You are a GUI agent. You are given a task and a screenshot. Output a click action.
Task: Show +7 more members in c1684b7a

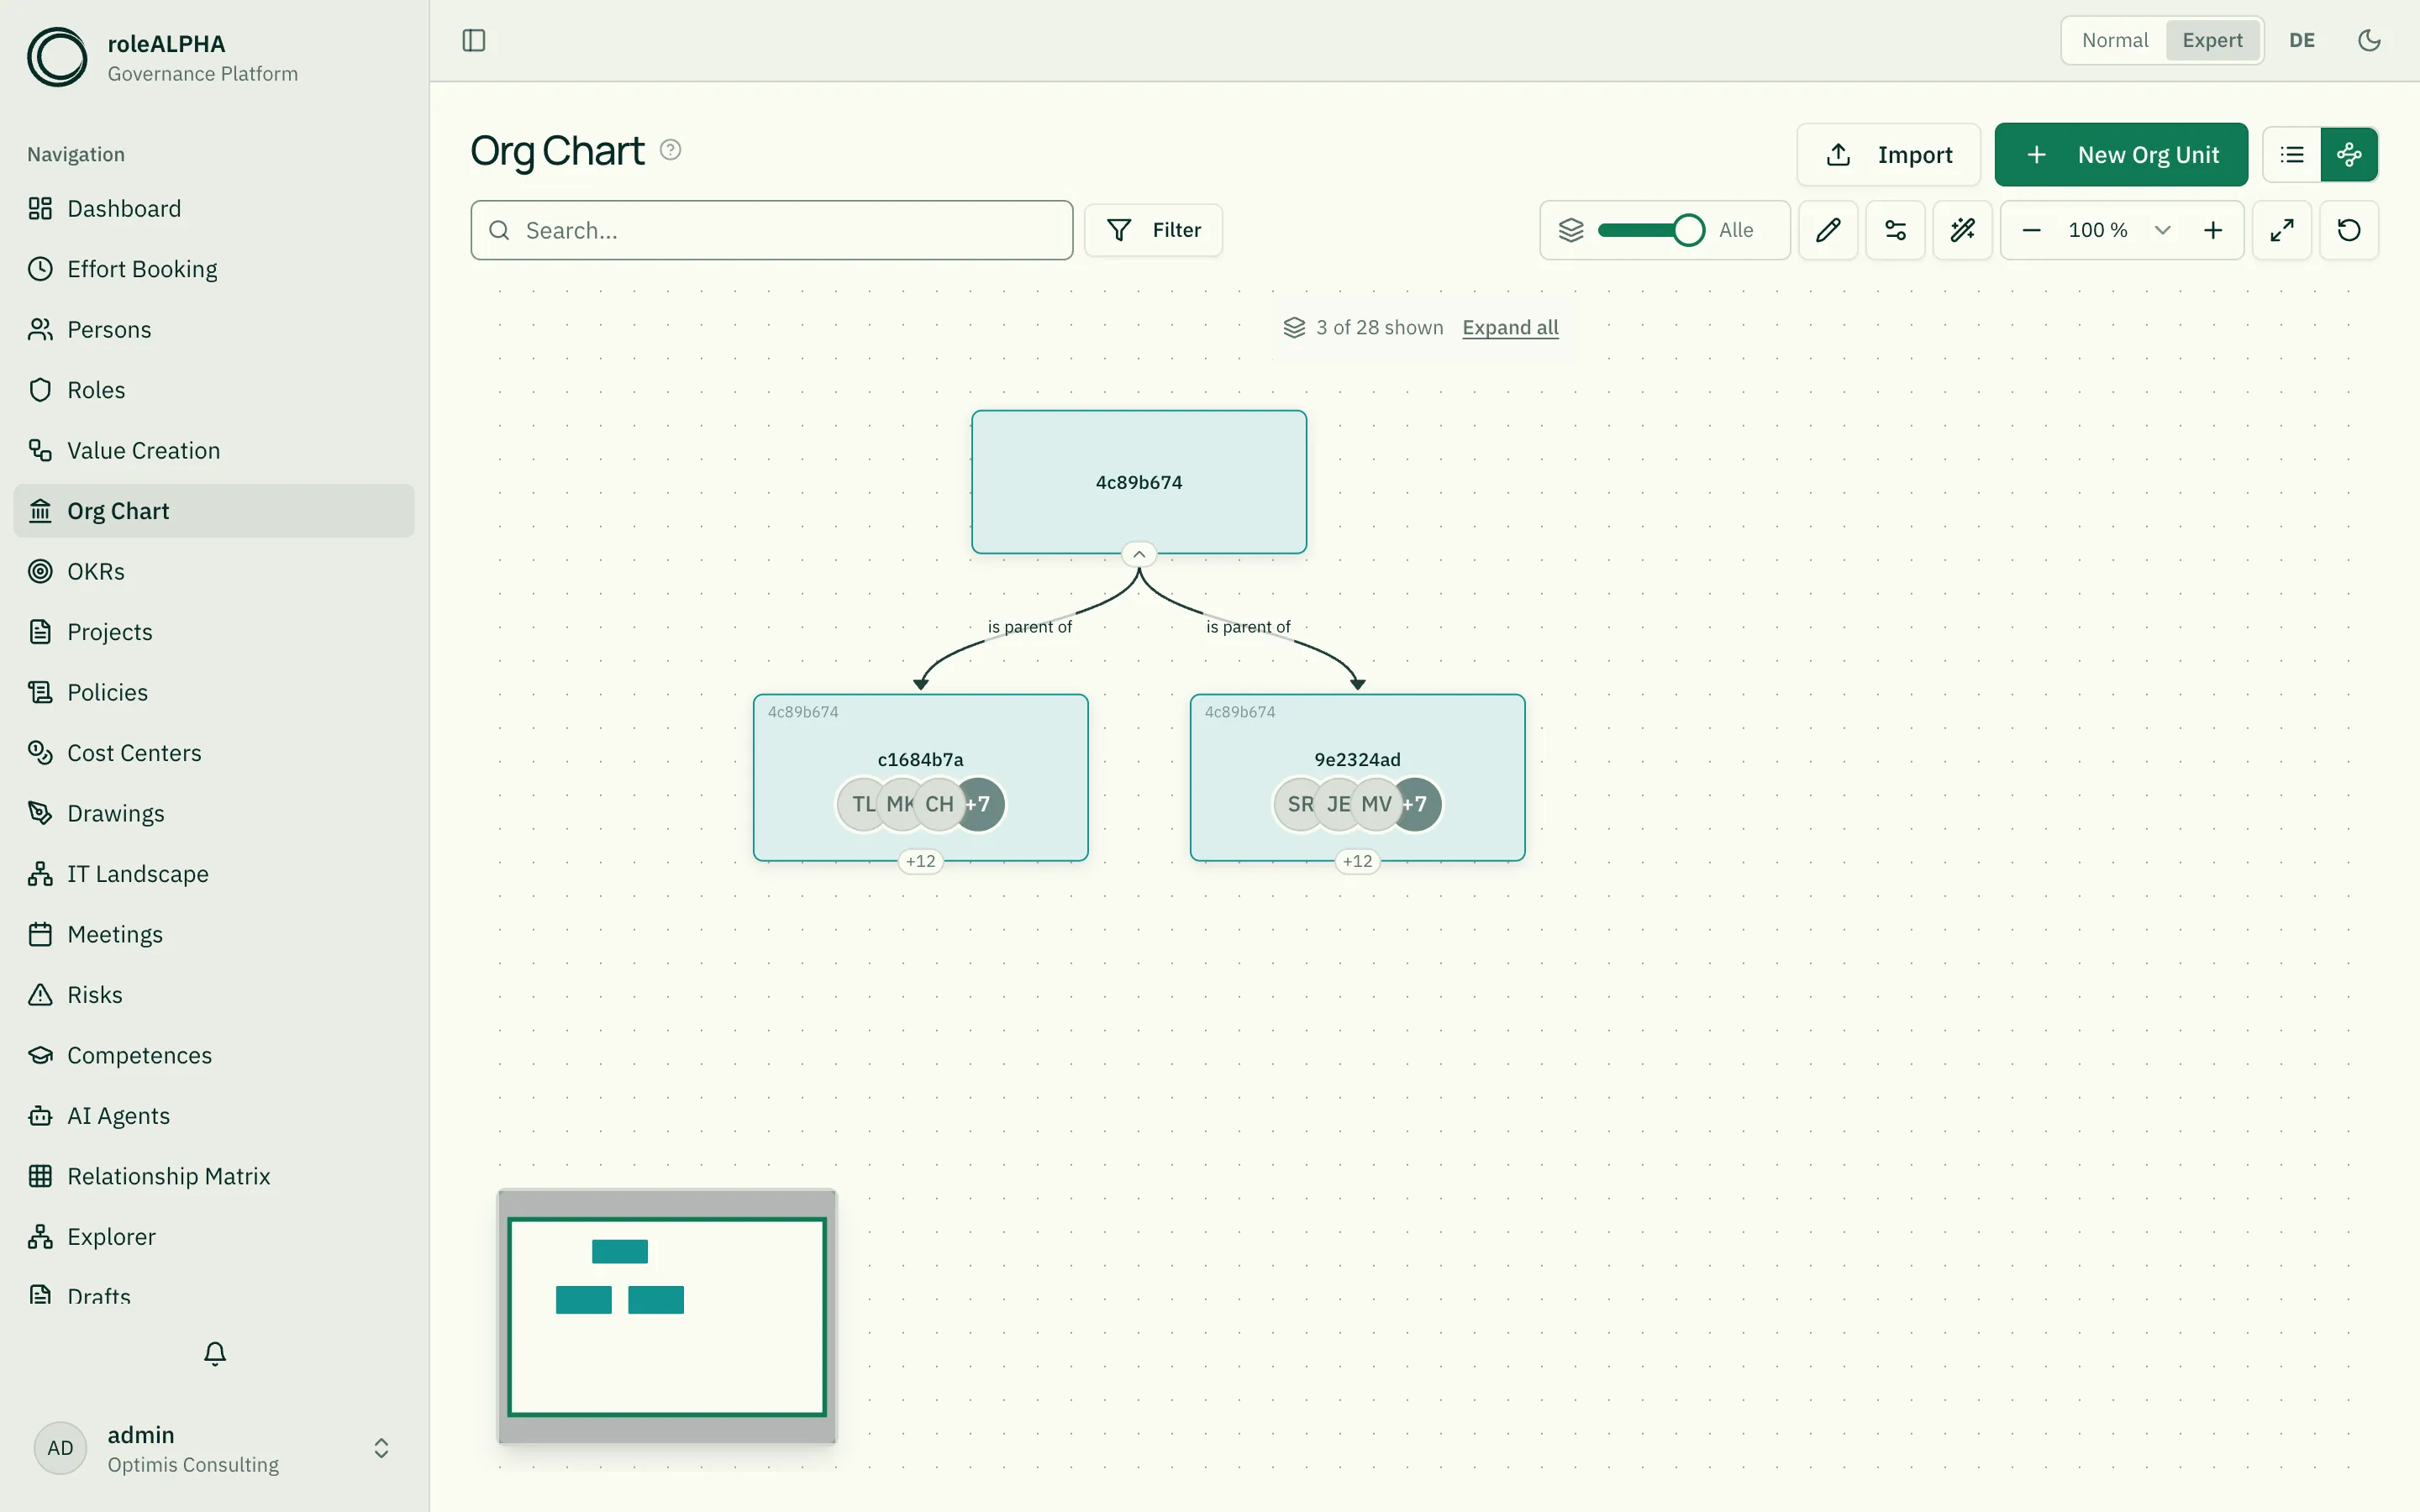coord(978,804)
